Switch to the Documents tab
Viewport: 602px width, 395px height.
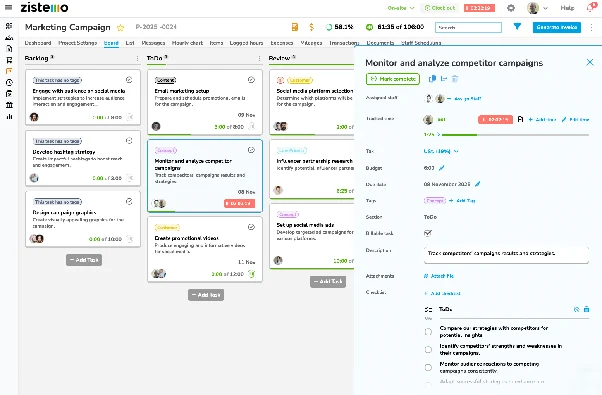[380, 43]
